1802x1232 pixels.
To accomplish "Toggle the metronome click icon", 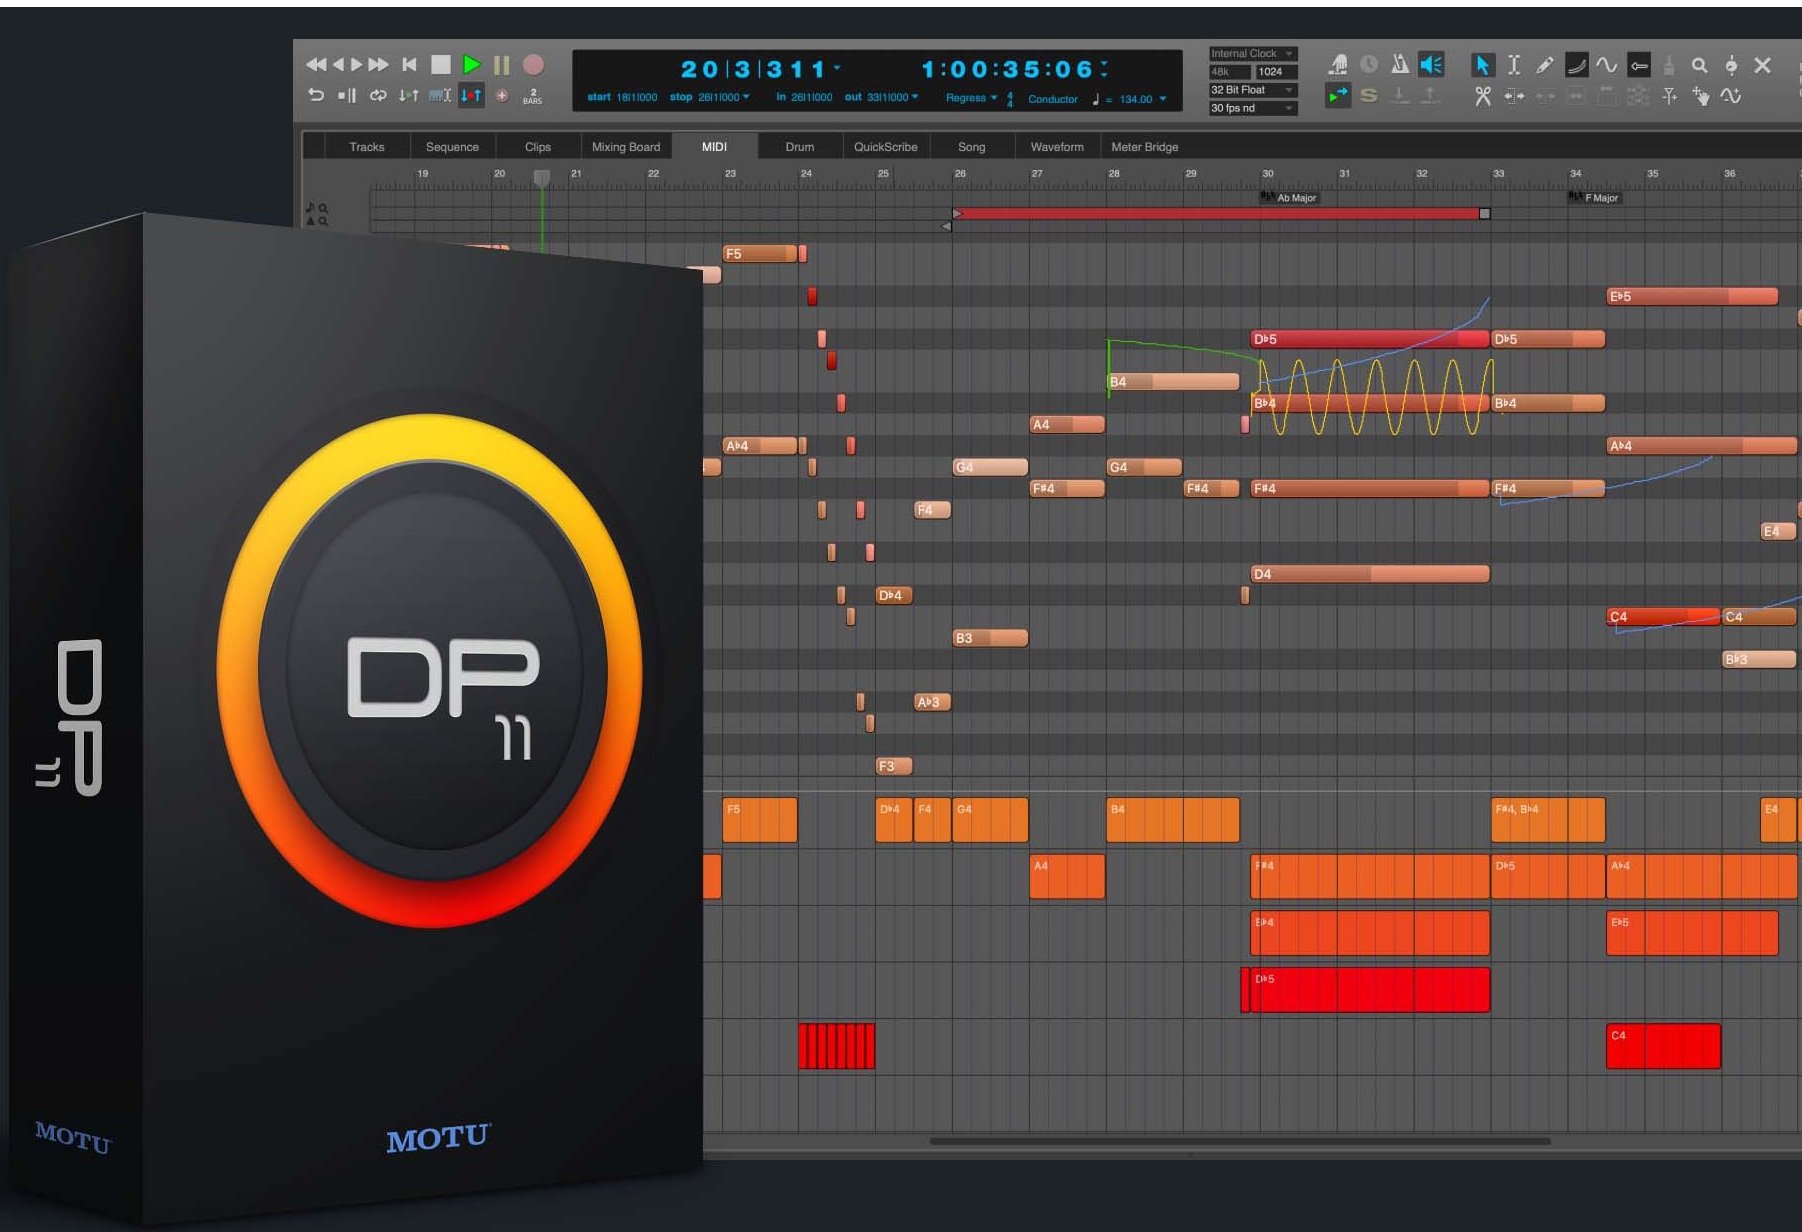I will coord(1400,65).
